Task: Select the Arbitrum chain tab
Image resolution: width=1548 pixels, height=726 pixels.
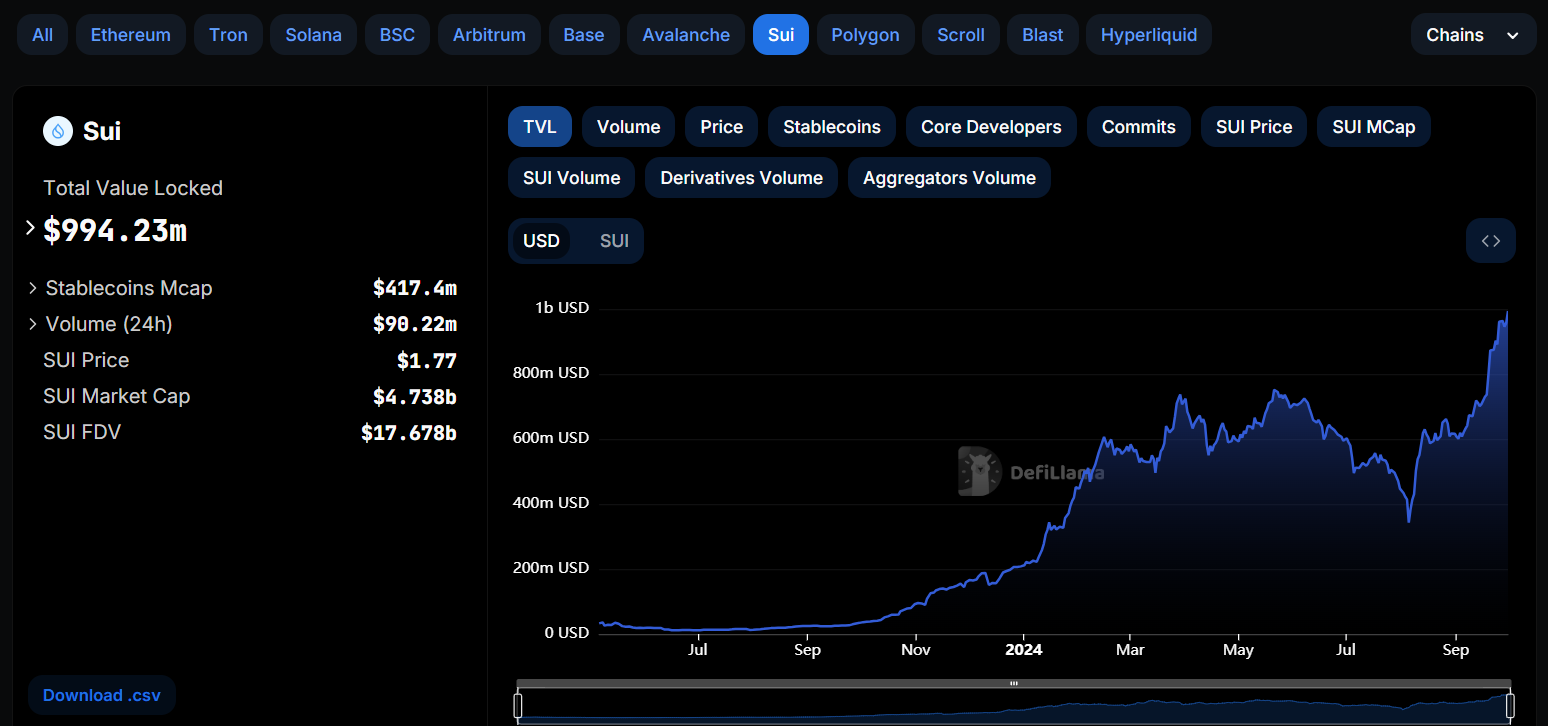Action: (489, 35)
